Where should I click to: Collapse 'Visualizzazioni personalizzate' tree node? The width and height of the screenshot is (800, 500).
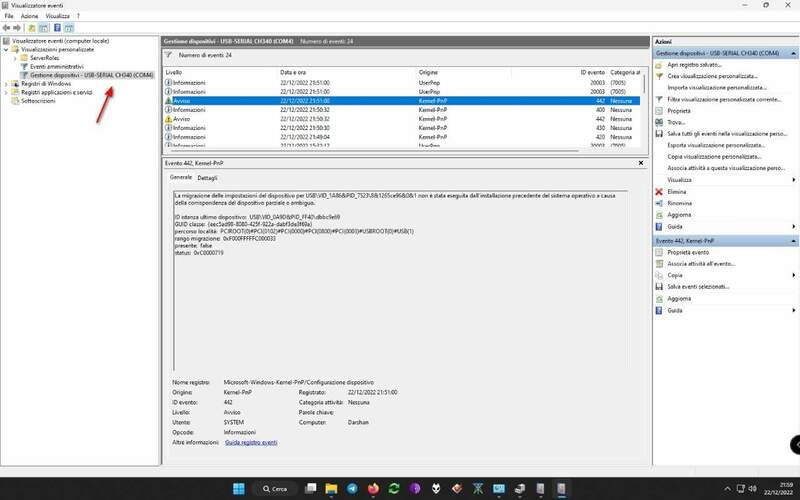pyautogui.click(x=6, y=49)
